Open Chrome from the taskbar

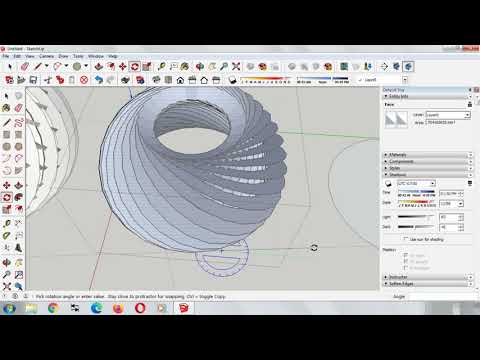click(x=53, y=308)
